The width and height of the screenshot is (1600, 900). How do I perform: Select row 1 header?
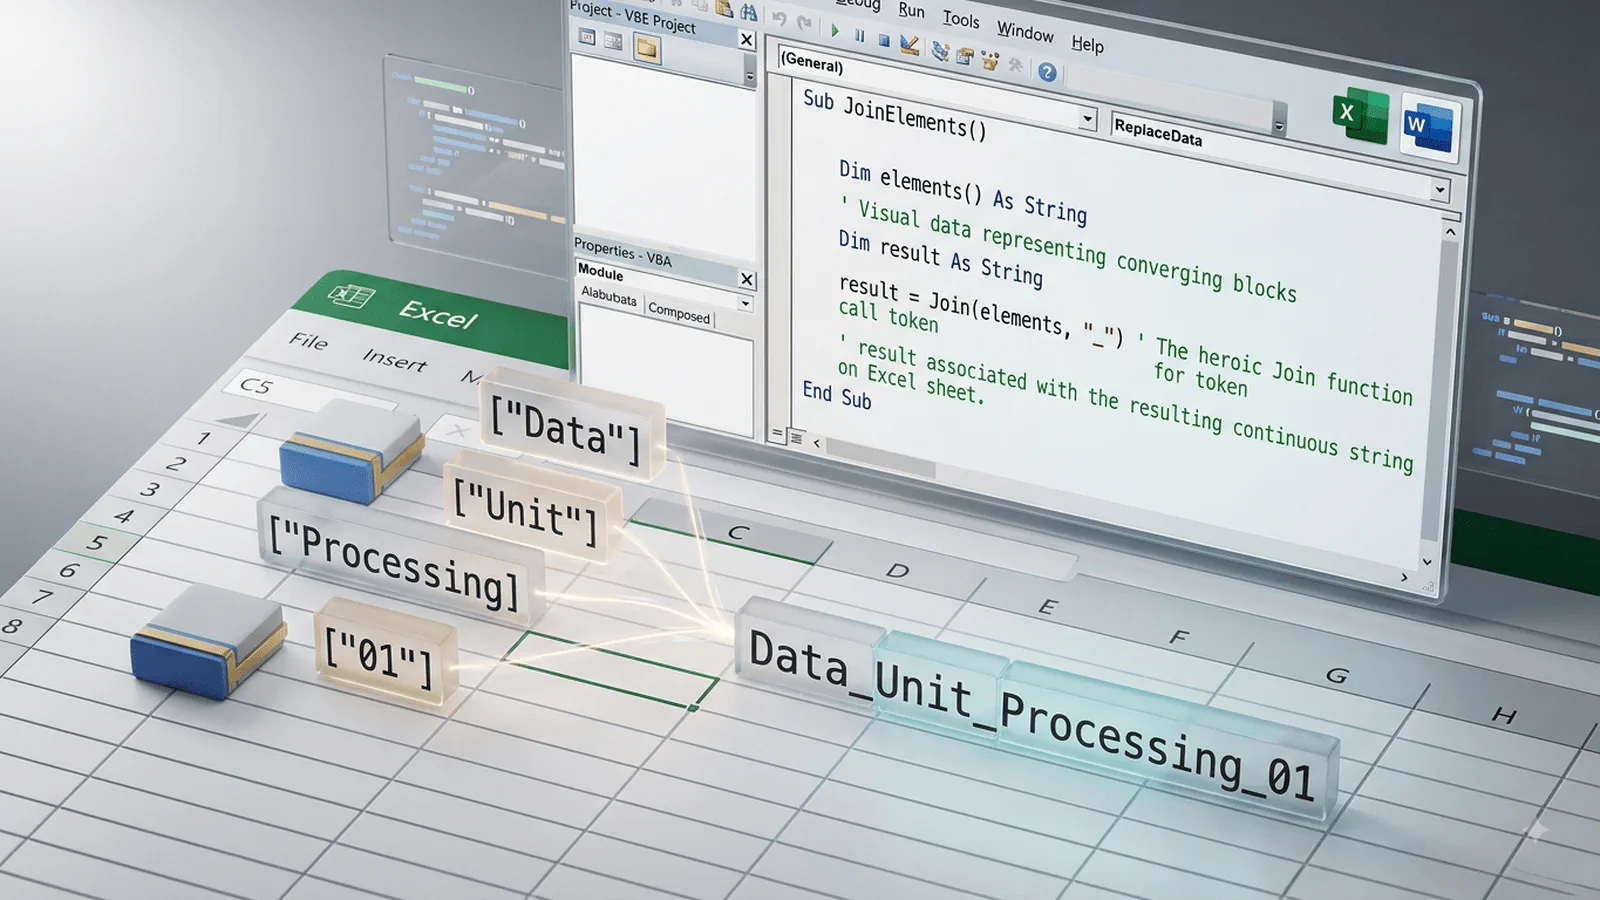point(204,438)
